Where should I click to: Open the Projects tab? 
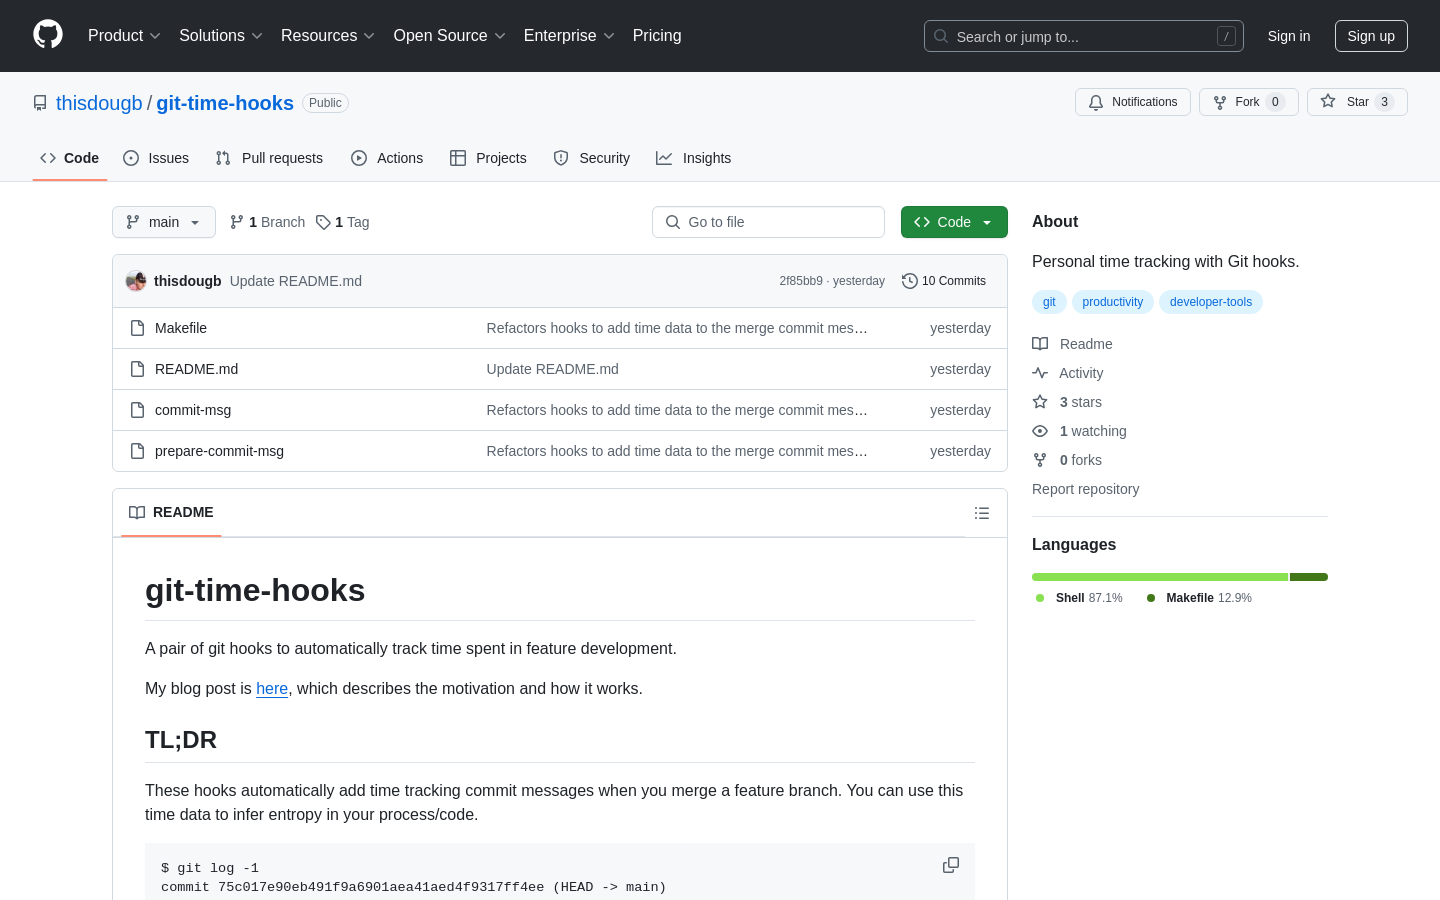[488, 158]
